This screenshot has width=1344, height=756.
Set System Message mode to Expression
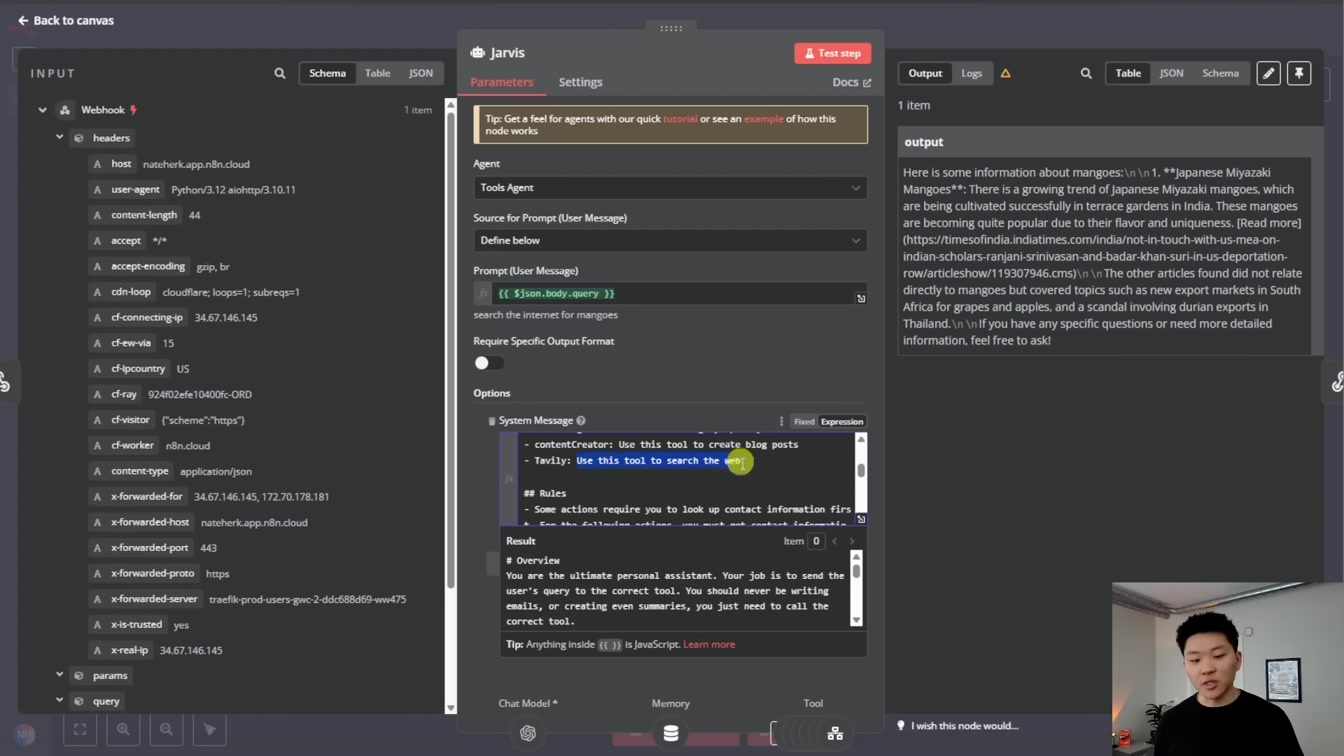842,421
